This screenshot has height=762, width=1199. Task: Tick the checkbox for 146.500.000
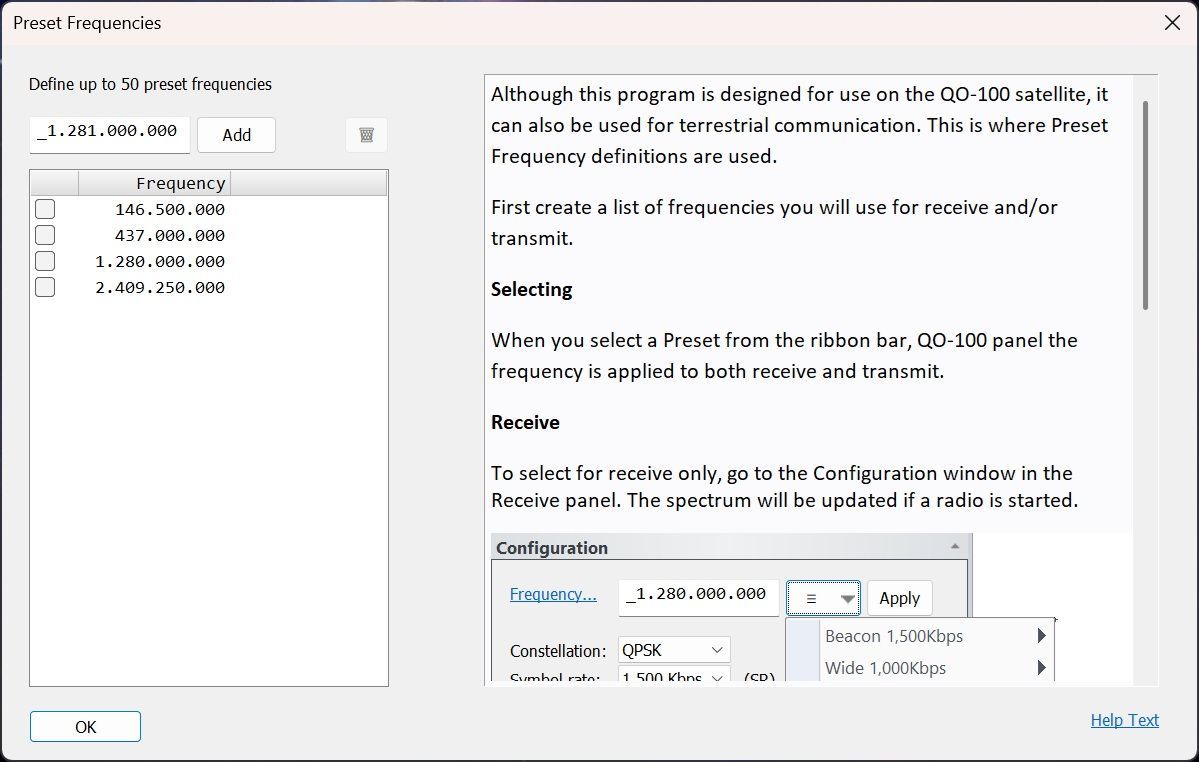(x=45, y=209)
